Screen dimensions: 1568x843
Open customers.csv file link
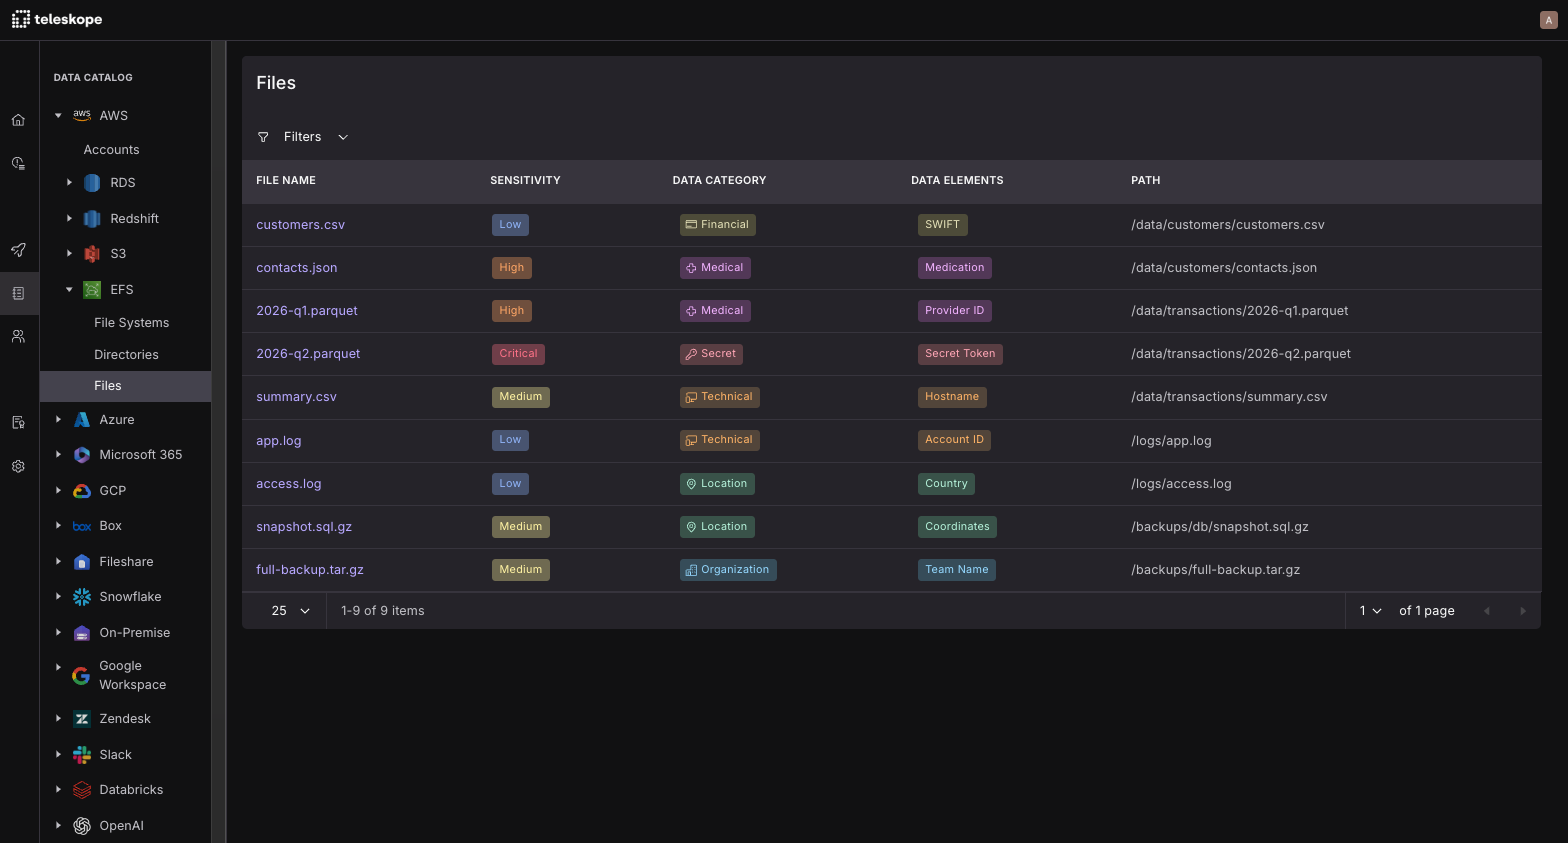tap(300, 225)
